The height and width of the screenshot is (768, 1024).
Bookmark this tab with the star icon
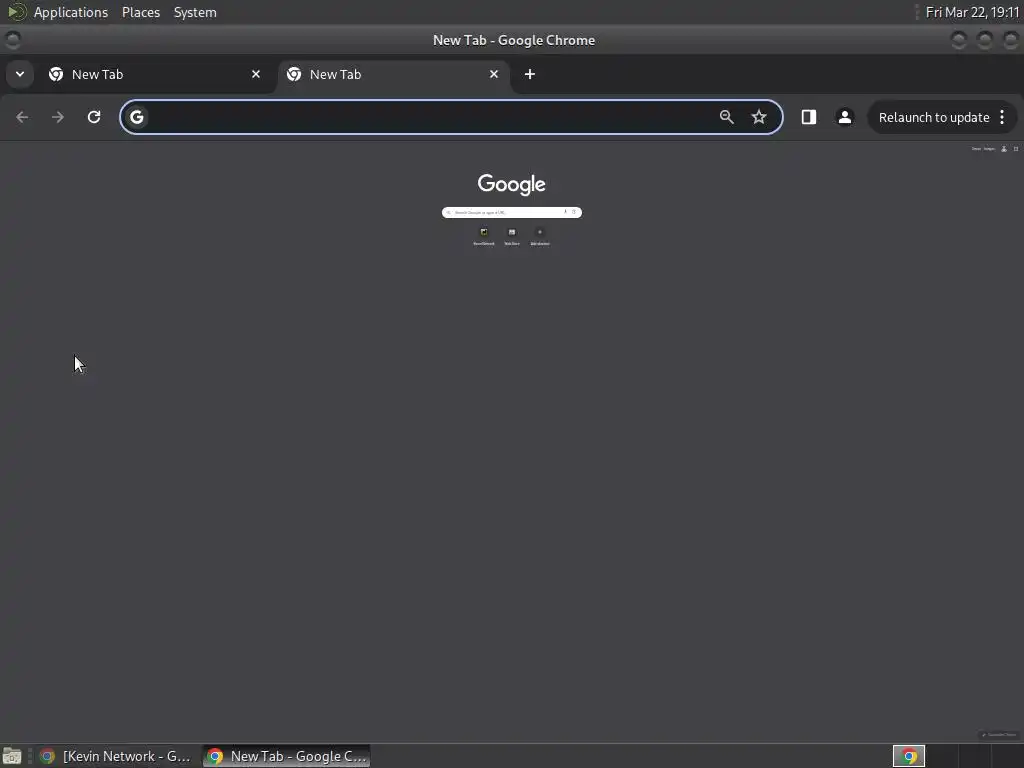click(758, 117)
